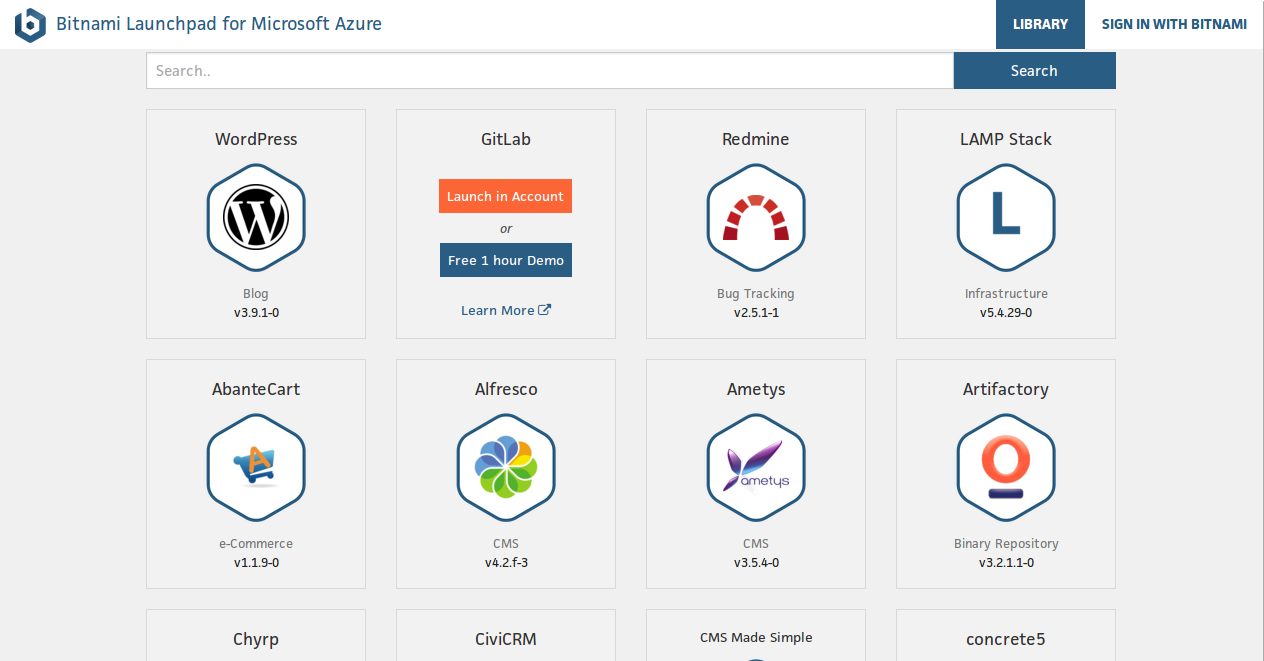The image size is (1264, 661).
Task: Click the LAMP Stack card title
Action: tap(1006, 139)
